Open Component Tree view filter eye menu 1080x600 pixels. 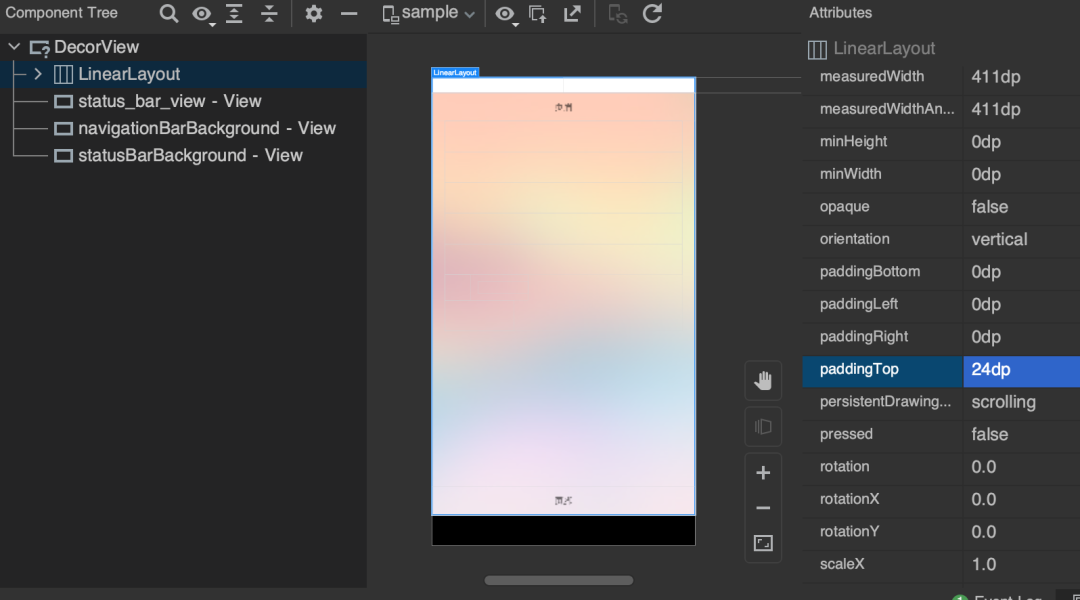point(203,14)
